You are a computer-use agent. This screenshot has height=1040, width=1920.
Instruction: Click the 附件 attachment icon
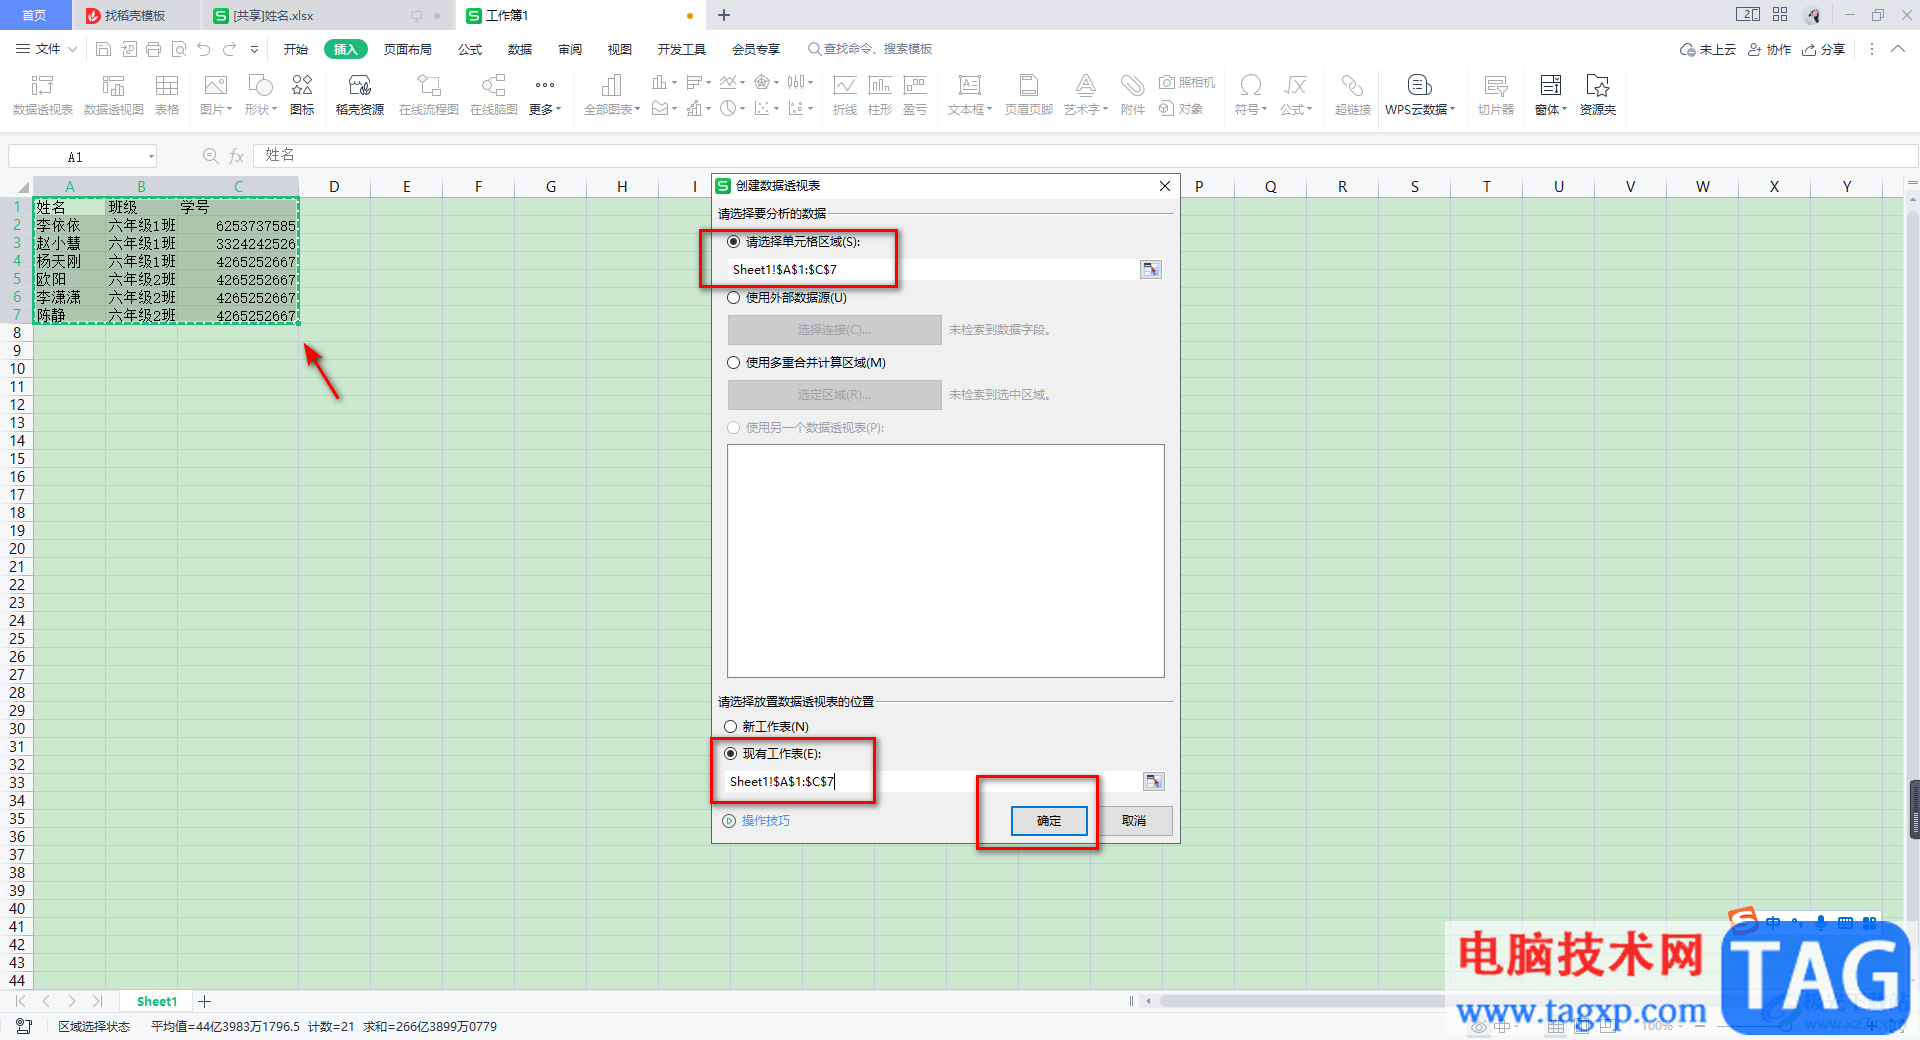pyautogui.click(x=1132, y=95)
